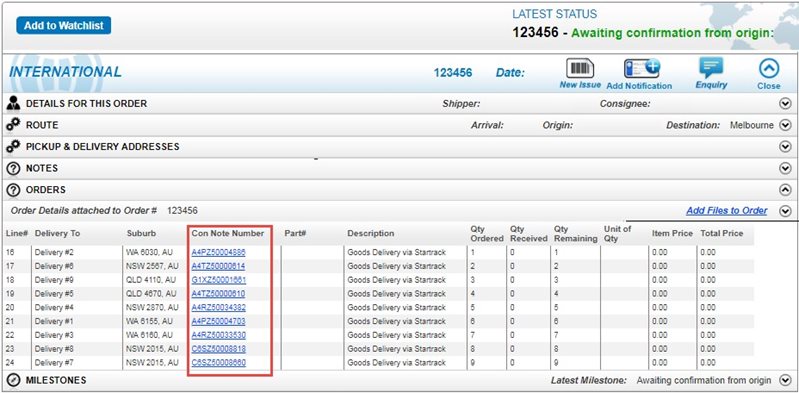The image size is (799, 393).
Task: Select the WA 6030, AU suburb cell
Action: [x=149, y=252]
